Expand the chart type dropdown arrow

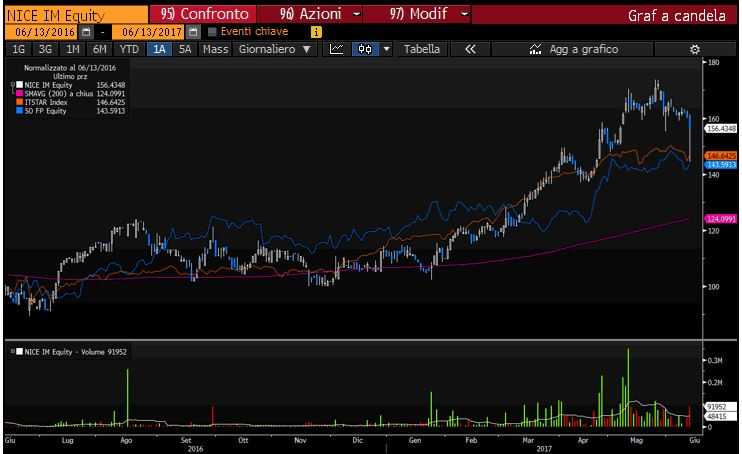(x=386, y=49)
